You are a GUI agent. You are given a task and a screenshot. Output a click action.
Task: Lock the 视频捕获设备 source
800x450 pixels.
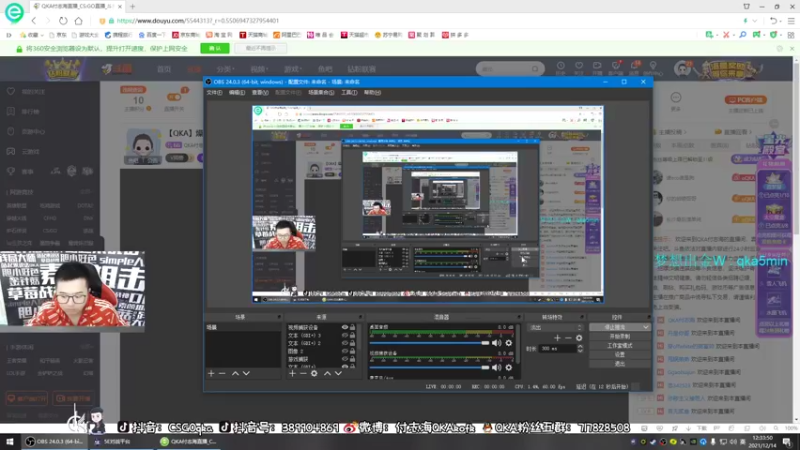(x=353, y=328)
